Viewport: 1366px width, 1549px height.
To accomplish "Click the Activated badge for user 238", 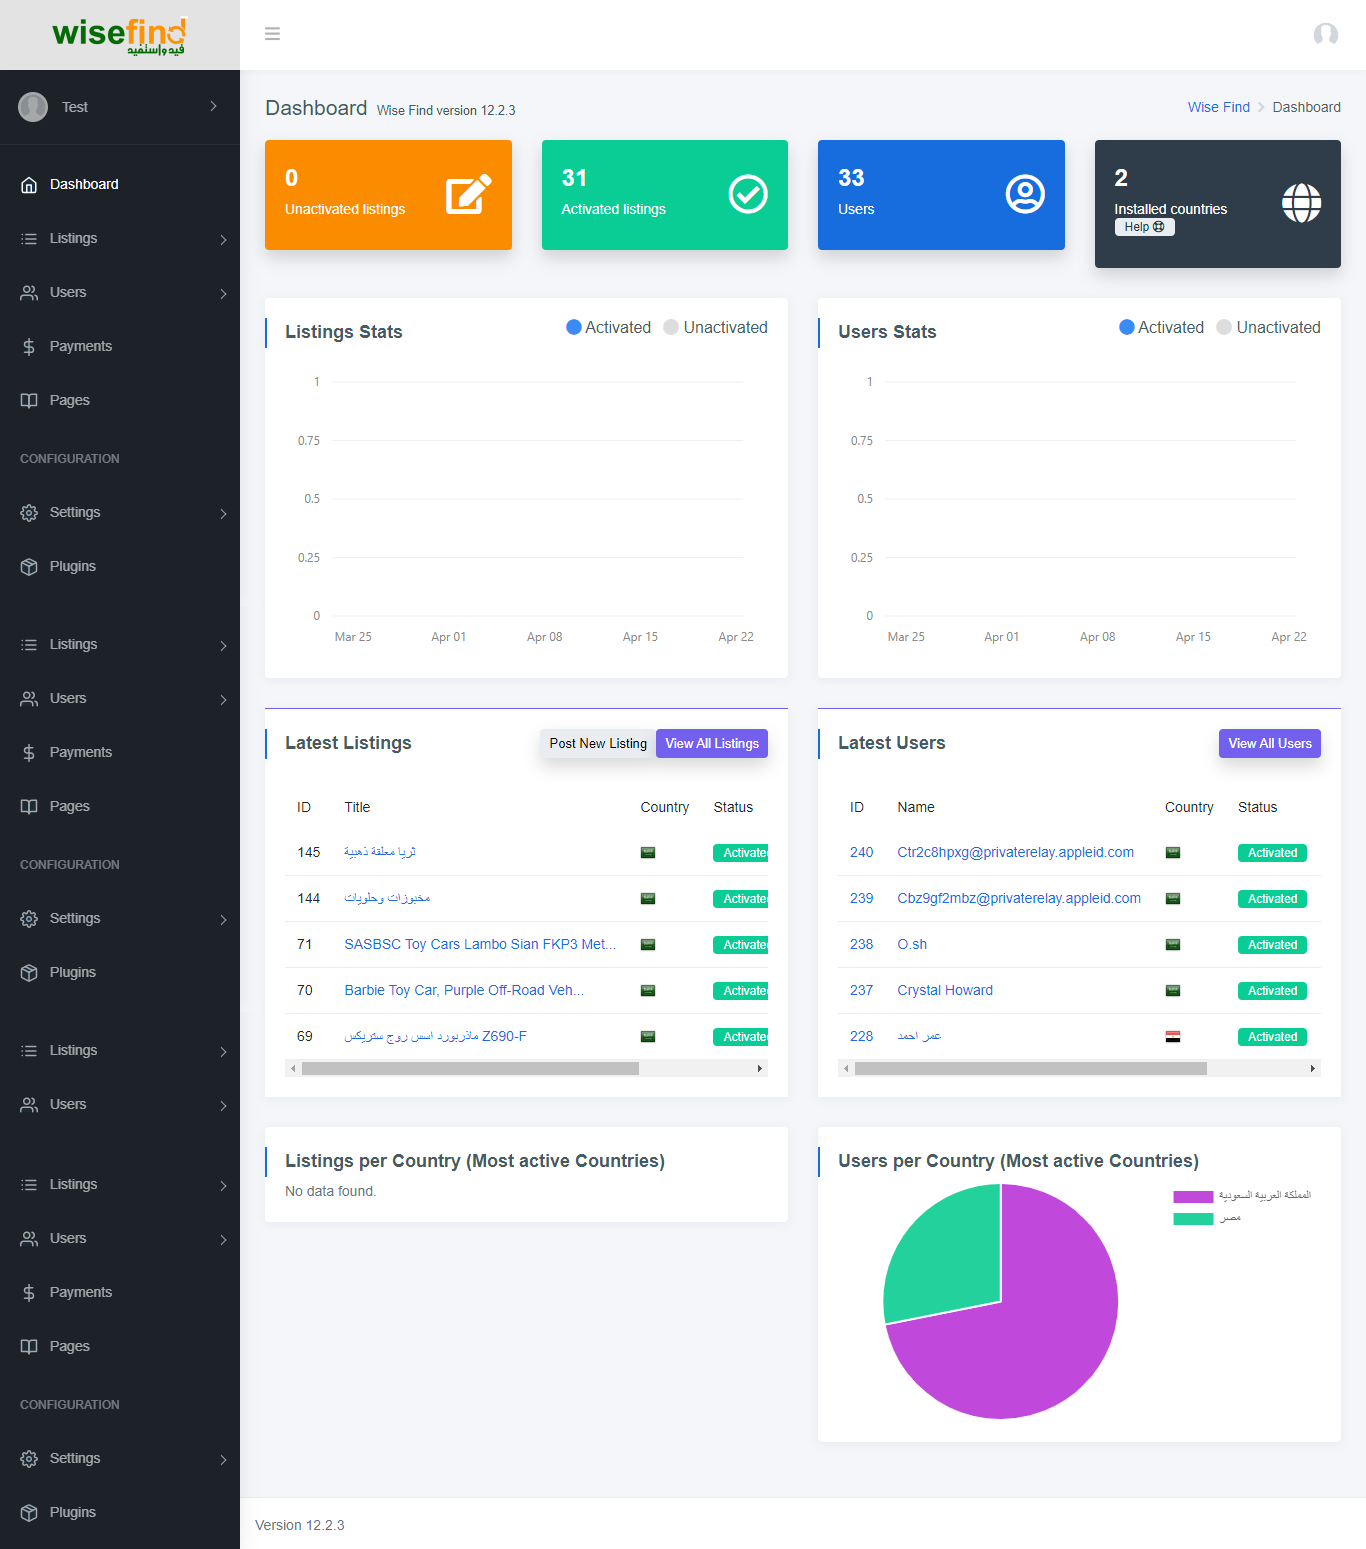I will point(1272,945).
